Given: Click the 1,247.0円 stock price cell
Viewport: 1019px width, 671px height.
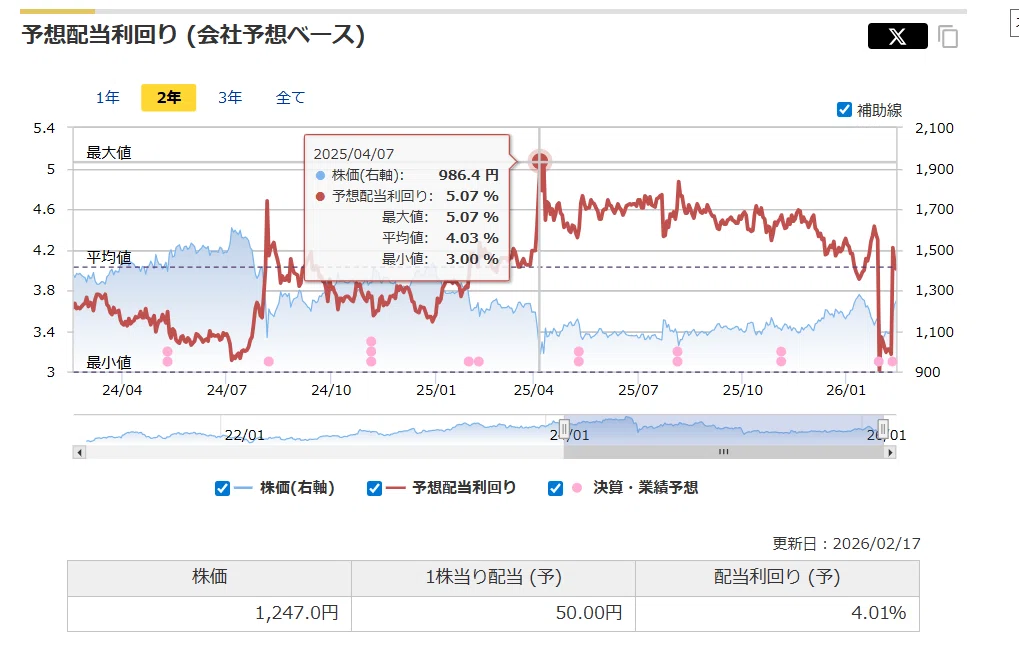Looking at the screenshot, I should [209, 613].
